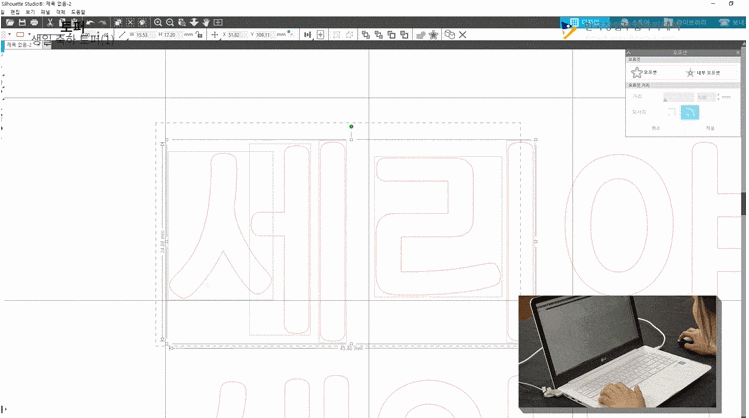Image resolution: width=749 pixels, height=418 pixels.
Task: Cut the selection with the scissors icon
Action: [x=49, y=22]
